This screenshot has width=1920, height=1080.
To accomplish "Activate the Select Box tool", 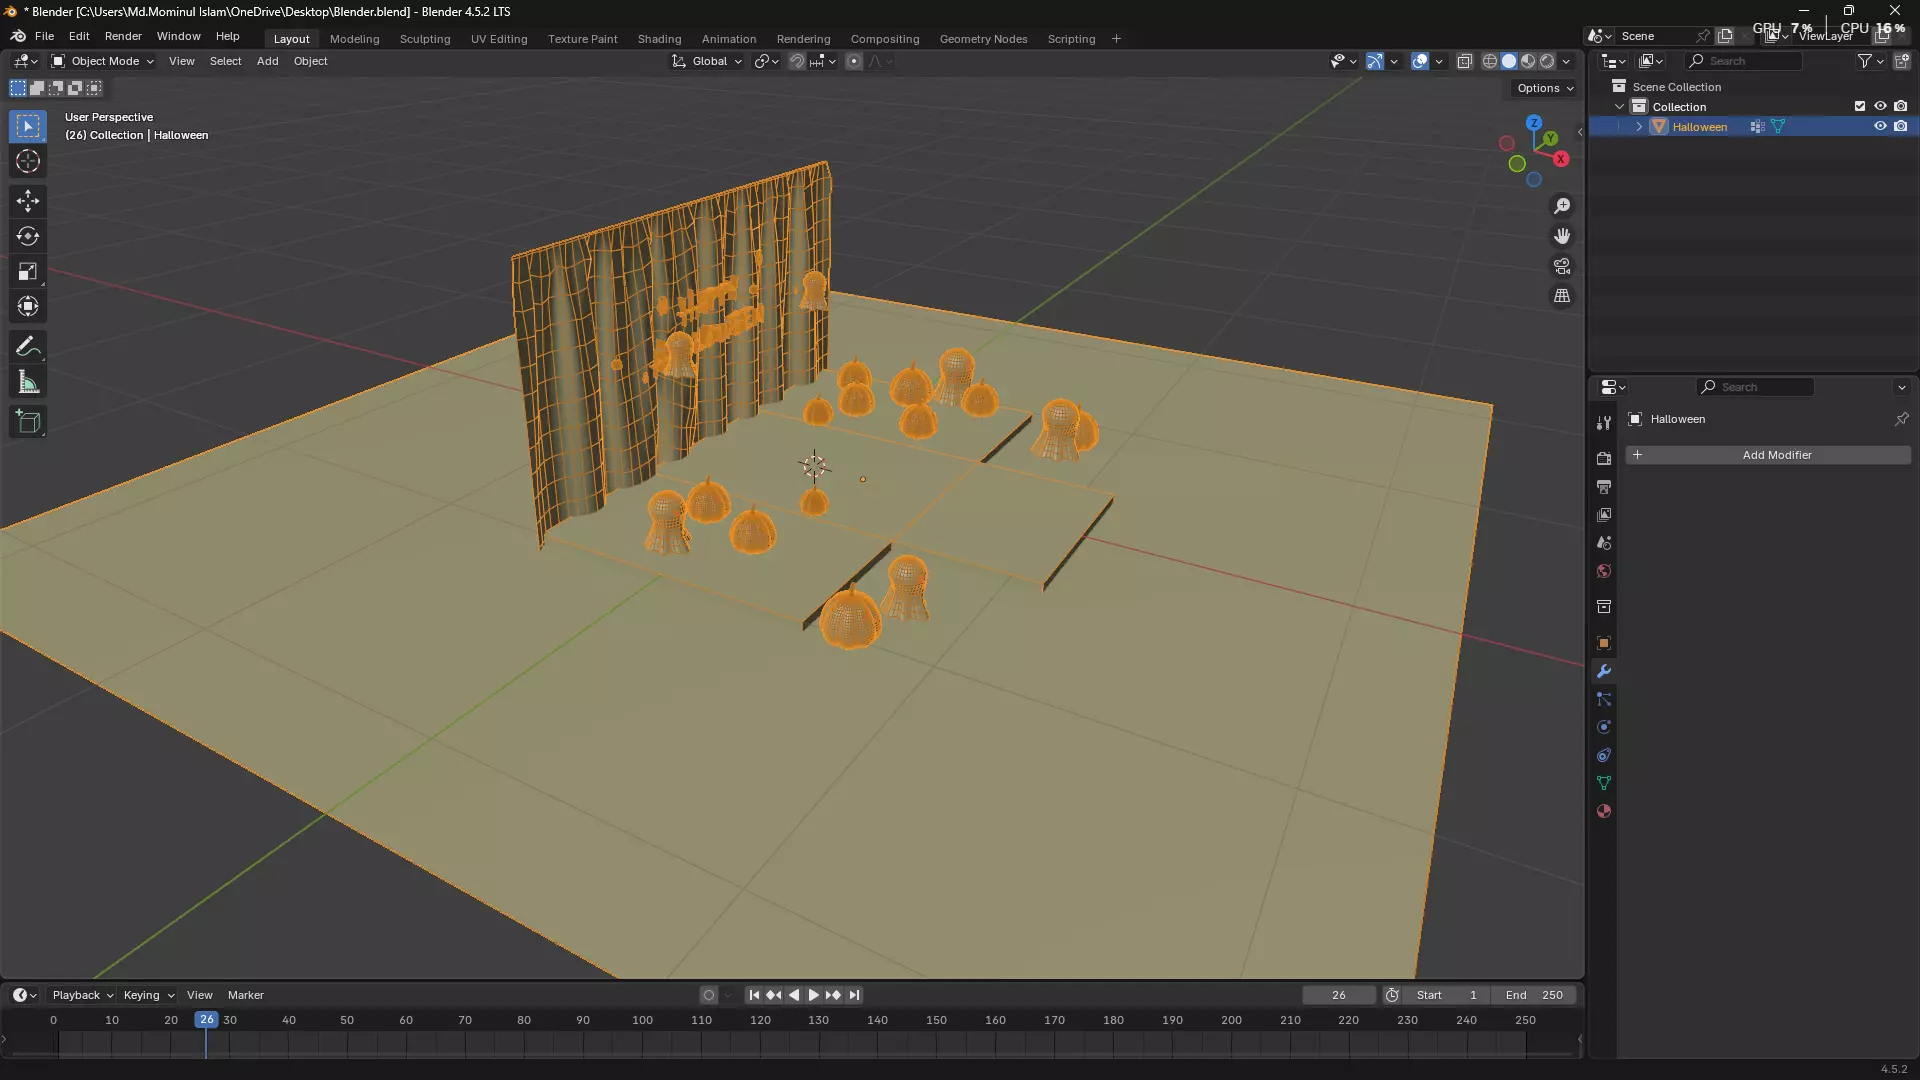I will point(28,126).
